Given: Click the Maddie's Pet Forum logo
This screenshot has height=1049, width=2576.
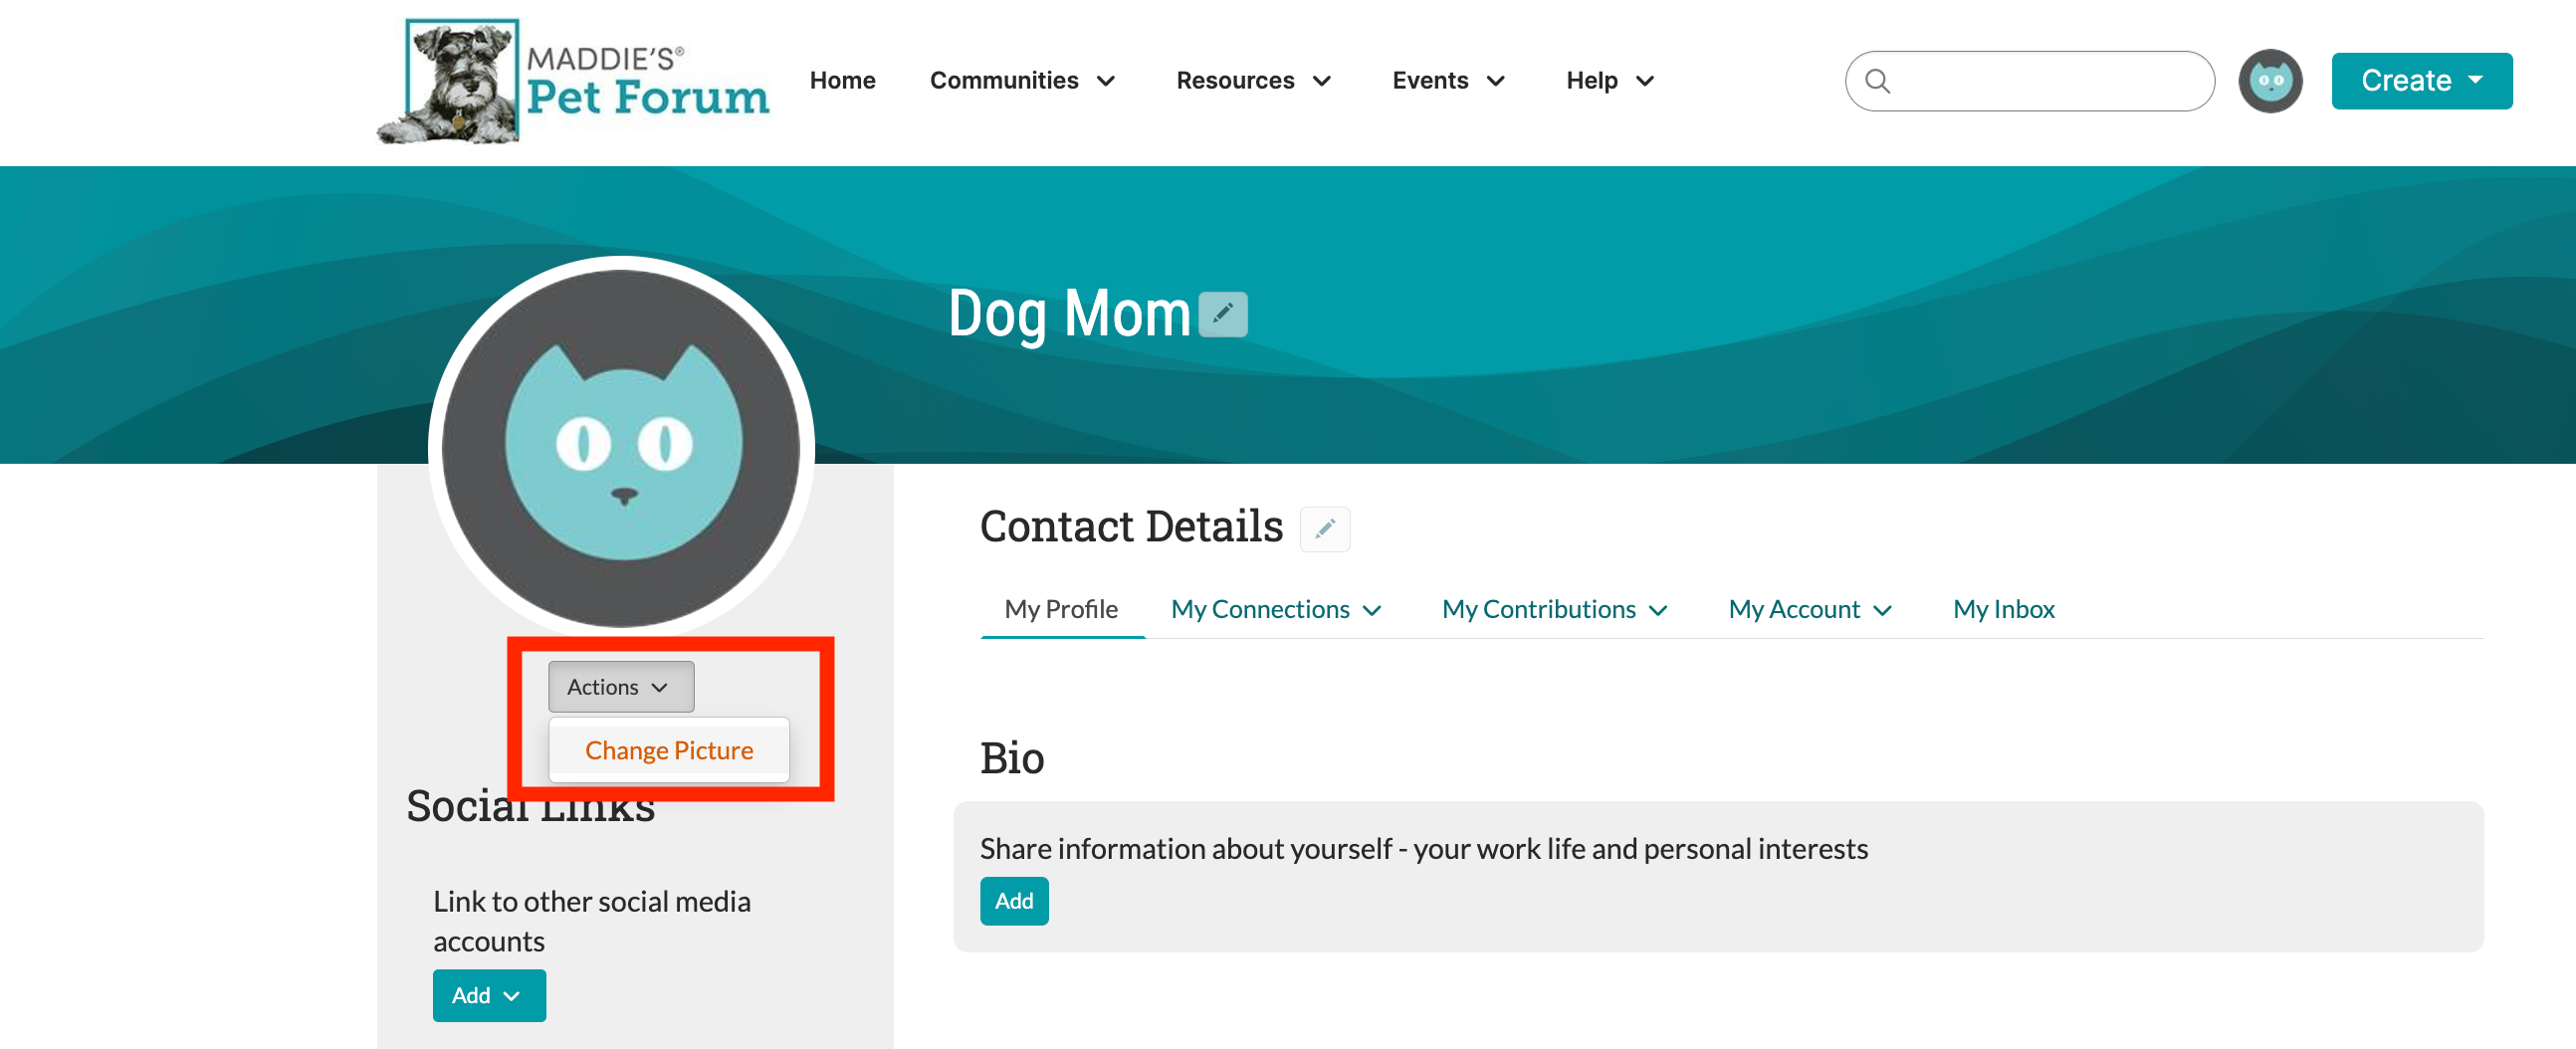Looking at the screenshot, I should click(x=572, y=80).
